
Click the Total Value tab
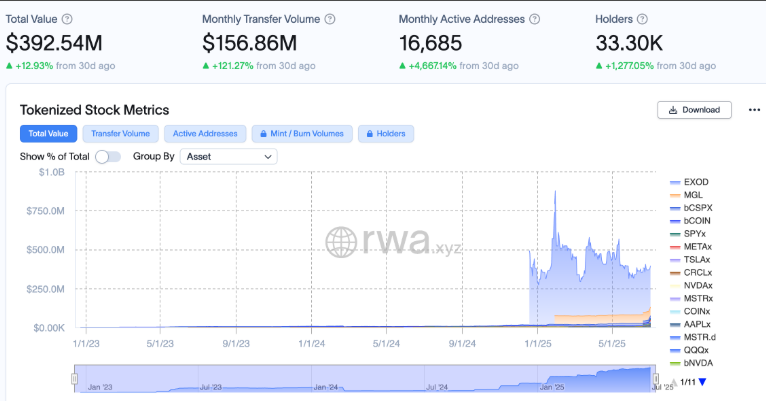tap(47, 133)
